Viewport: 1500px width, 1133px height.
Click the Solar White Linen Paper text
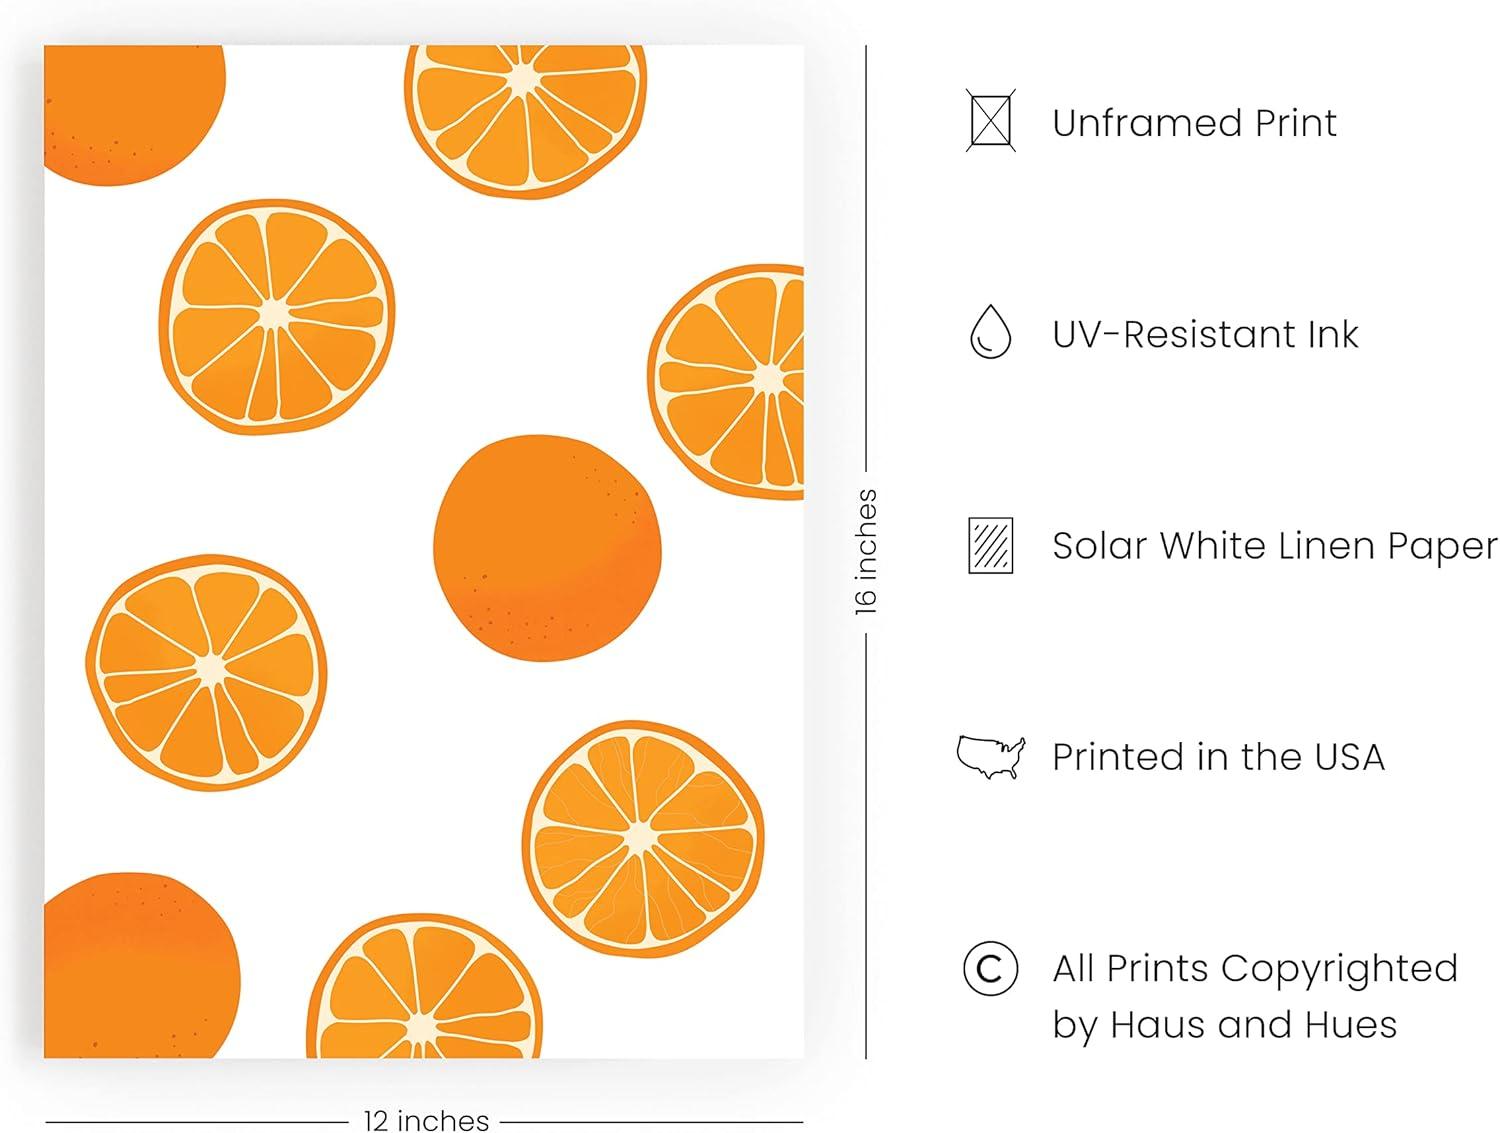pos(1275,546)
